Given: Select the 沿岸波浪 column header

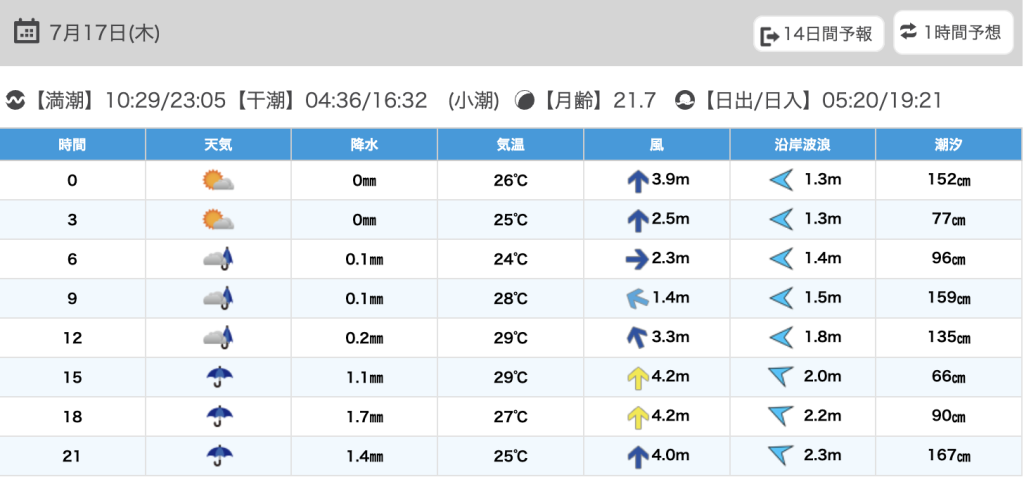Looking at the screenshot, I should (803, 145).
